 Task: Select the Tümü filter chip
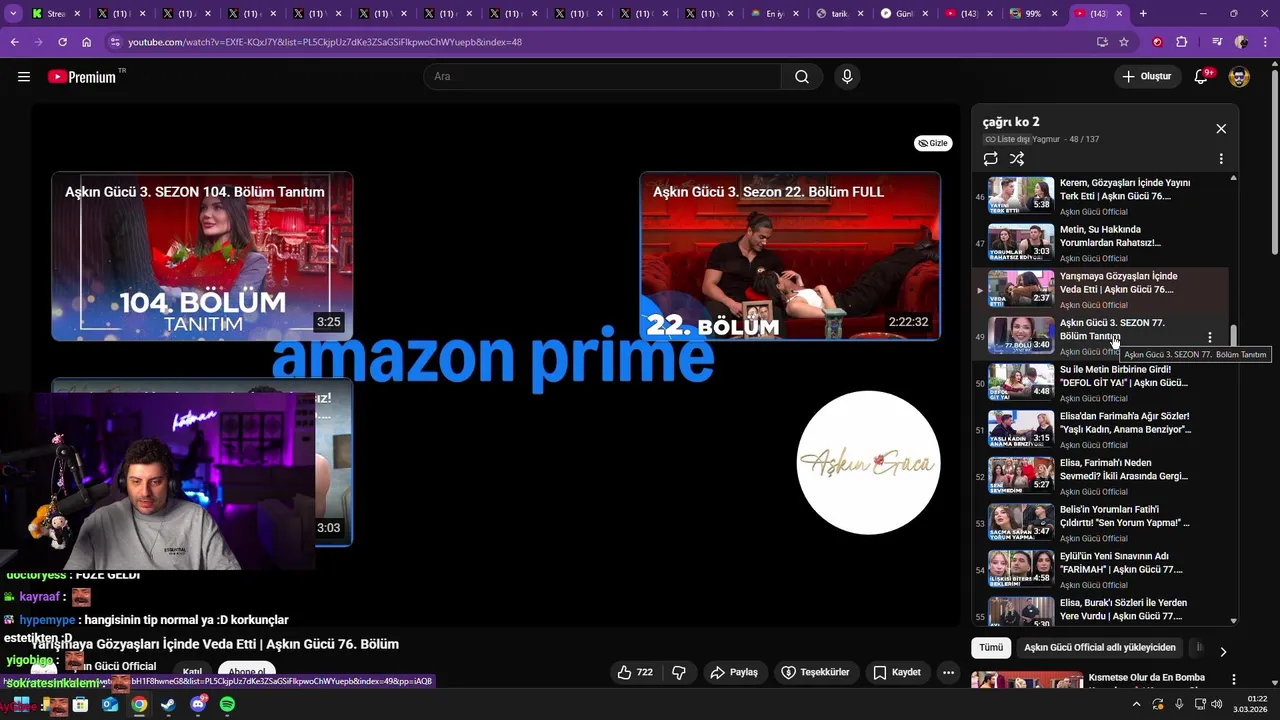(991, 648)
